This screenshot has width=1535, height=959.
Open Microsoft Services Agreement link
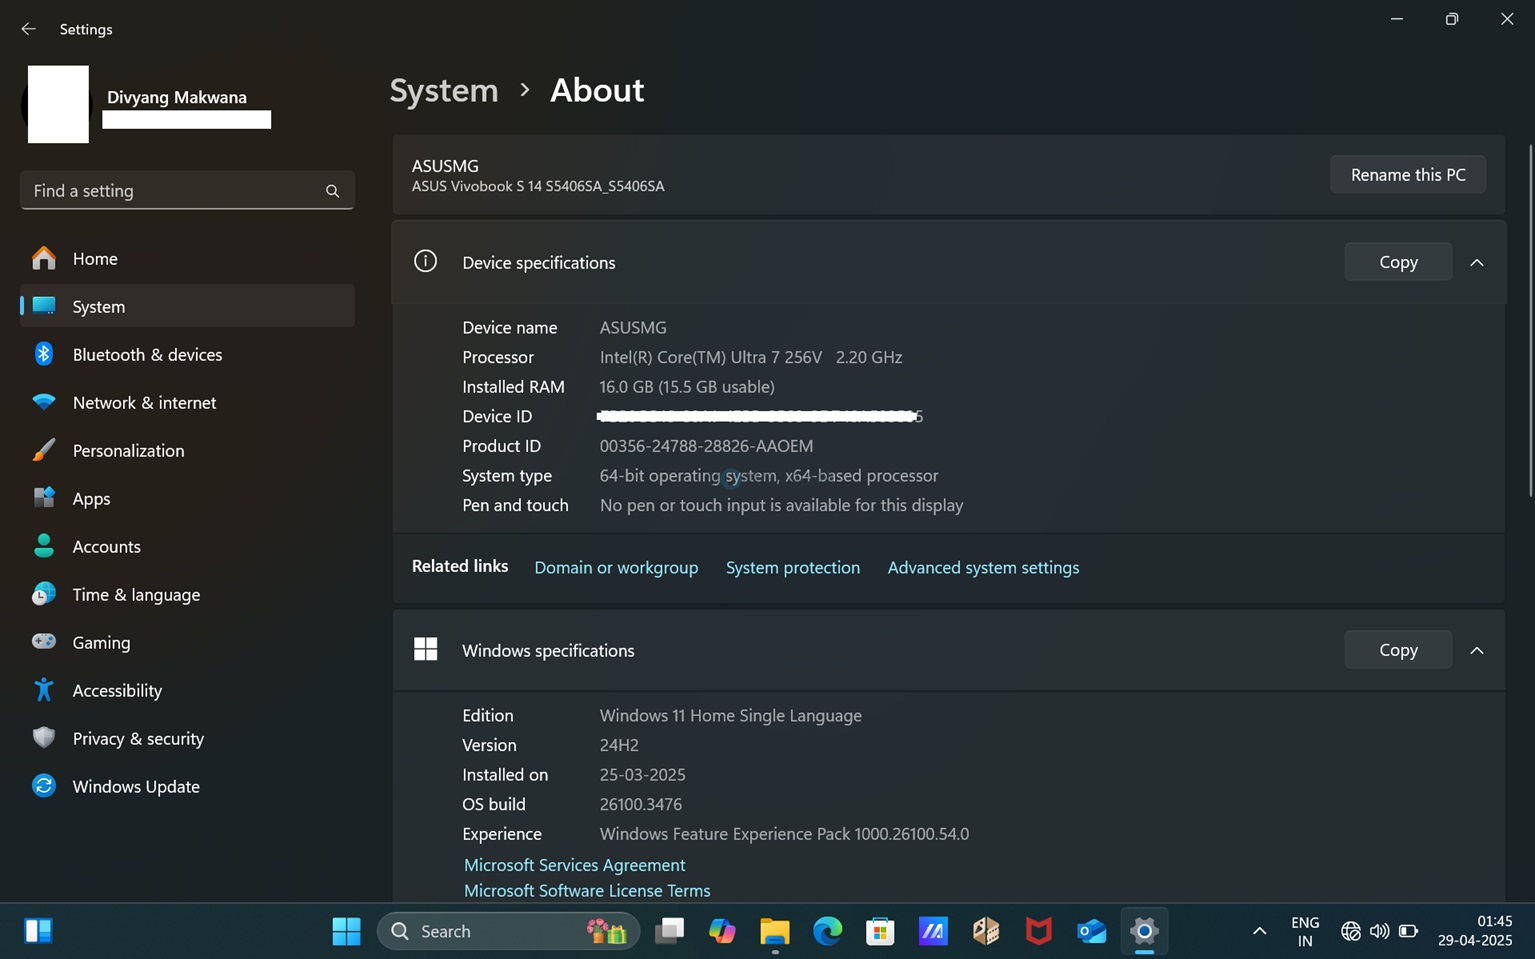pos(574,865)
